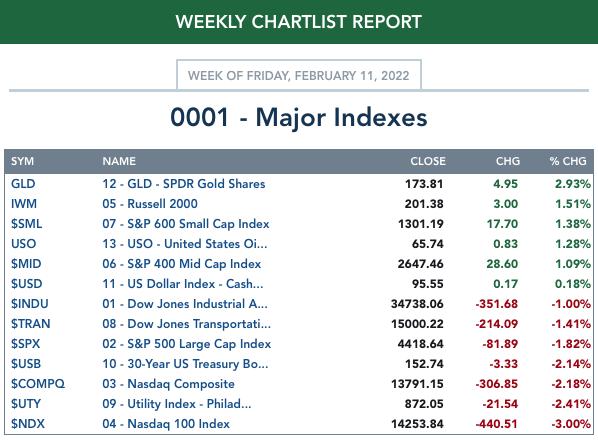Open 03 - Nasdaq Composite chart link
Viewport: 598px width, 440px height.
(x=168, y=384)
